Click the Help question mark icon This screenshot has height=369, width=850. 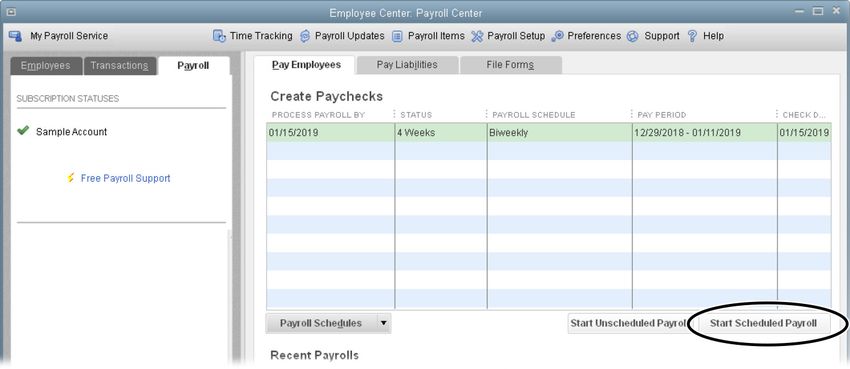pos(692,36)
